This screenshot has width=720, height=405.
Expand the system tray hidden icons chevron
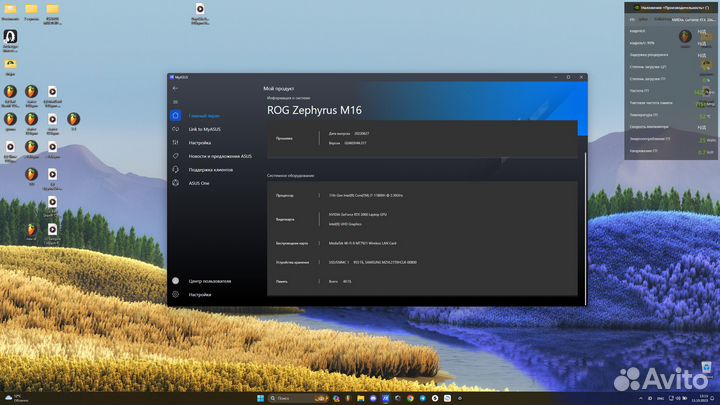[641, 398]
